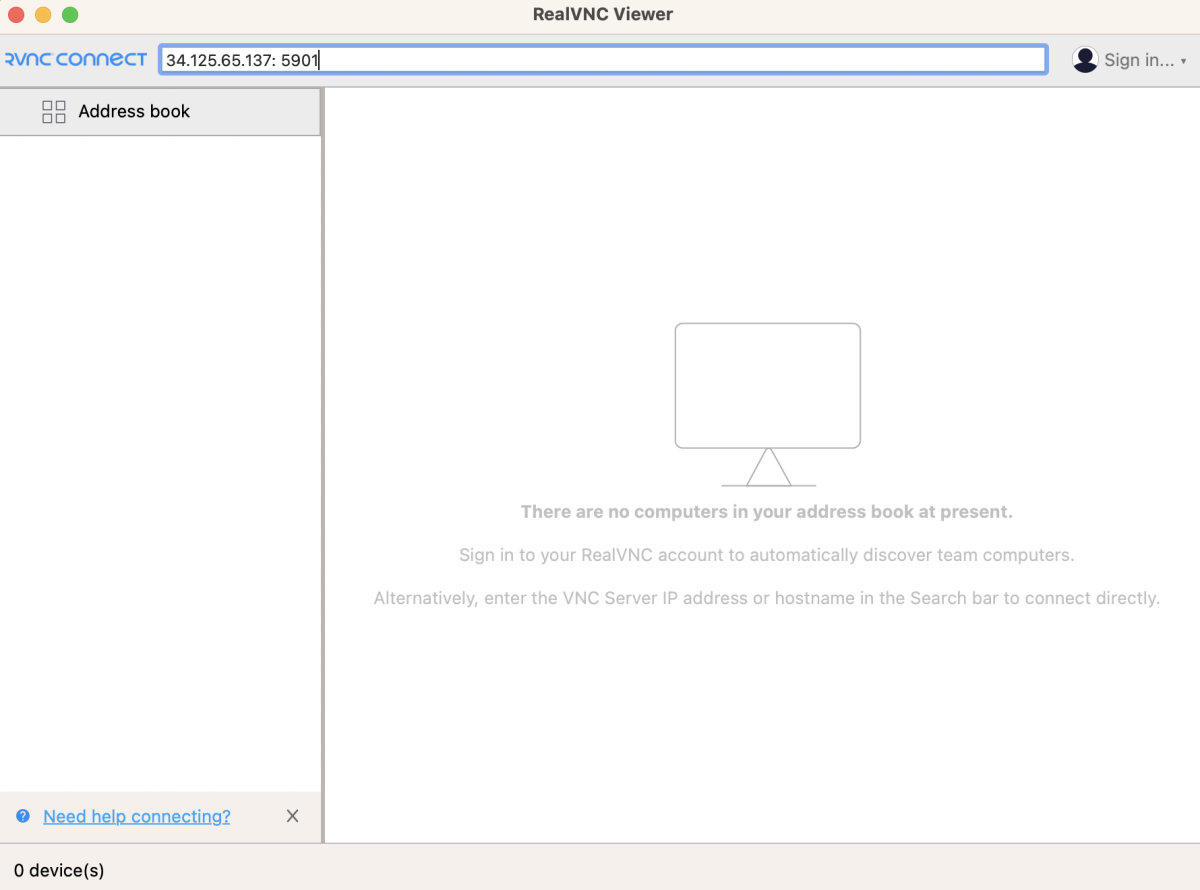Focus the address bar containing 34.125.65.137
This screenshot has height=890, width=1200.
coord(603,60)
